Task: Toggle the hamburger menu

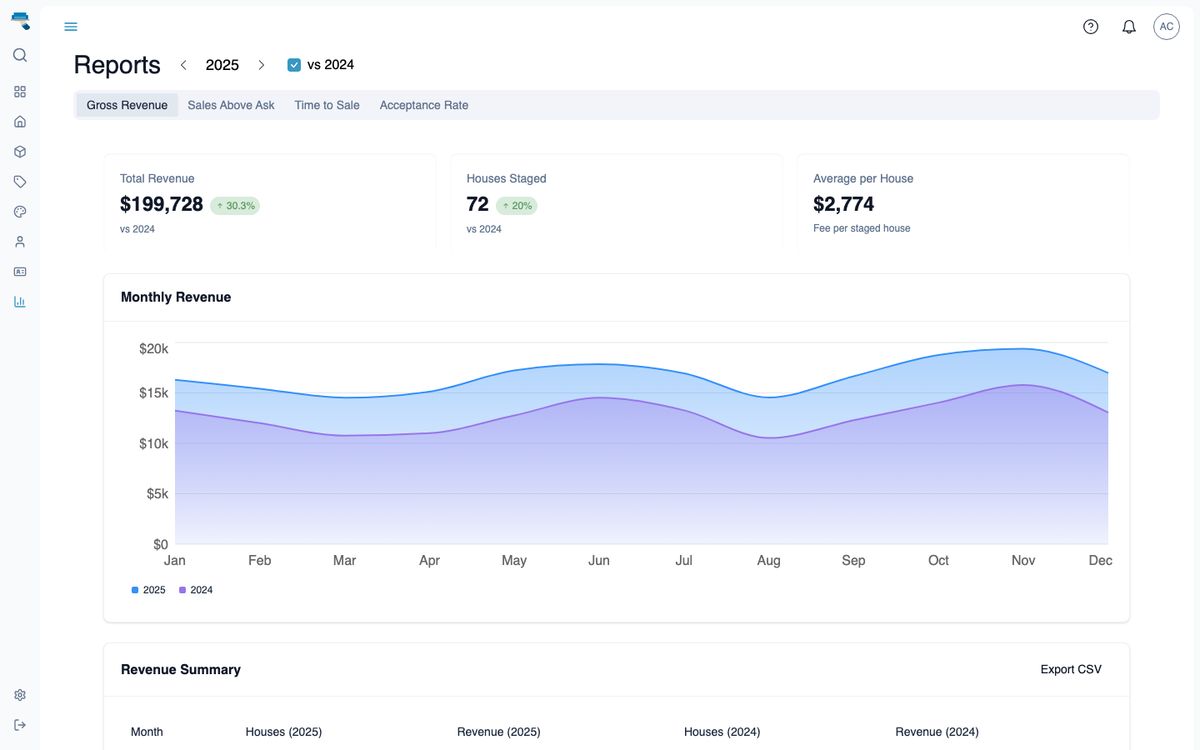Action: pyautogui.click(x=71, y=27)
